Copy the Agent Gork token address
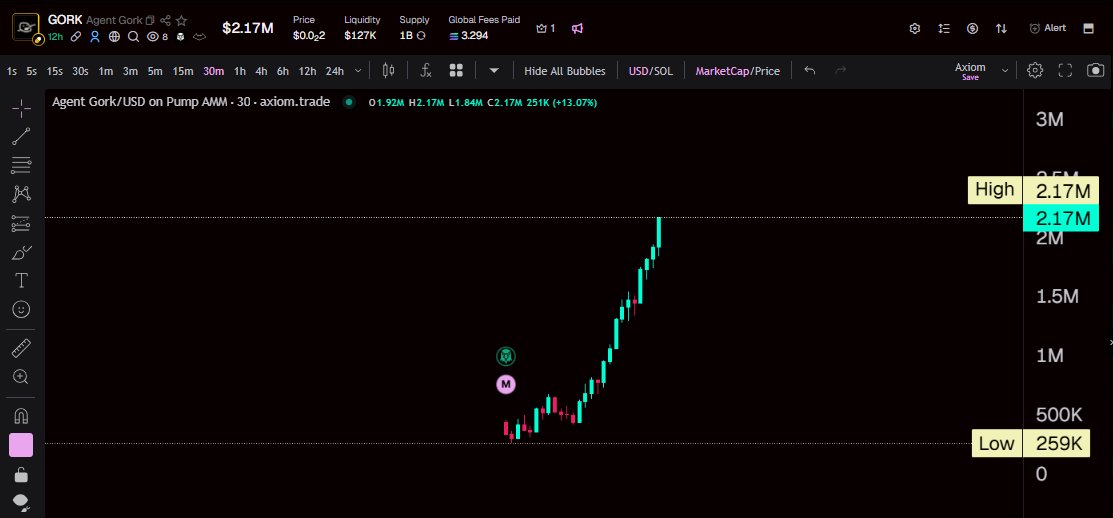 150,21
